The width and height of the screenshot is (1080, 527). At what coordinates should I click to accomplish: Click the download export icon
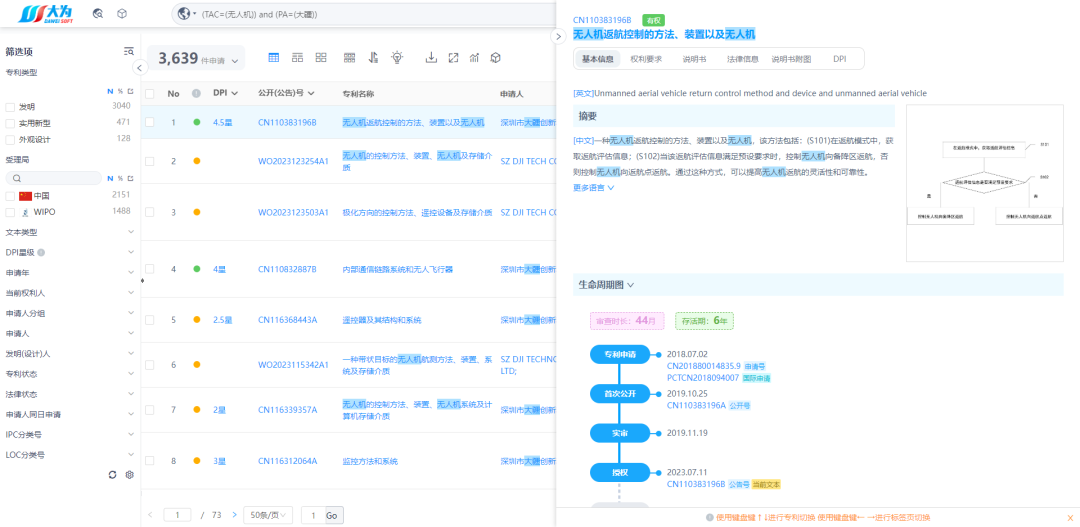pyautogui.click(x=431, y=58)
